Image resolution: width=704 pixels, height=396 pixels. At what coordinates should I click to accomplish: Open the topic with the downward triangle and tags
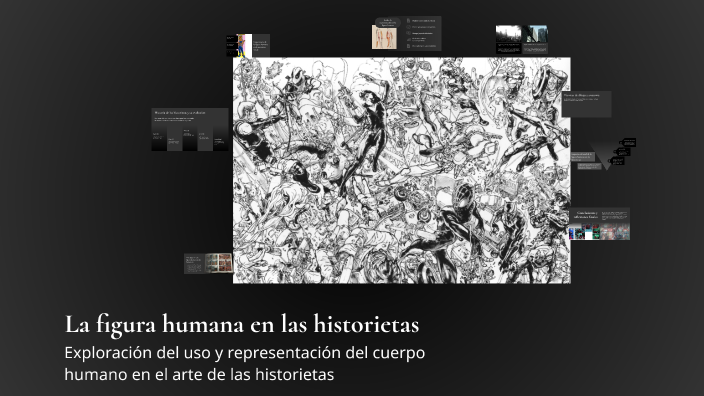point(603,155)
